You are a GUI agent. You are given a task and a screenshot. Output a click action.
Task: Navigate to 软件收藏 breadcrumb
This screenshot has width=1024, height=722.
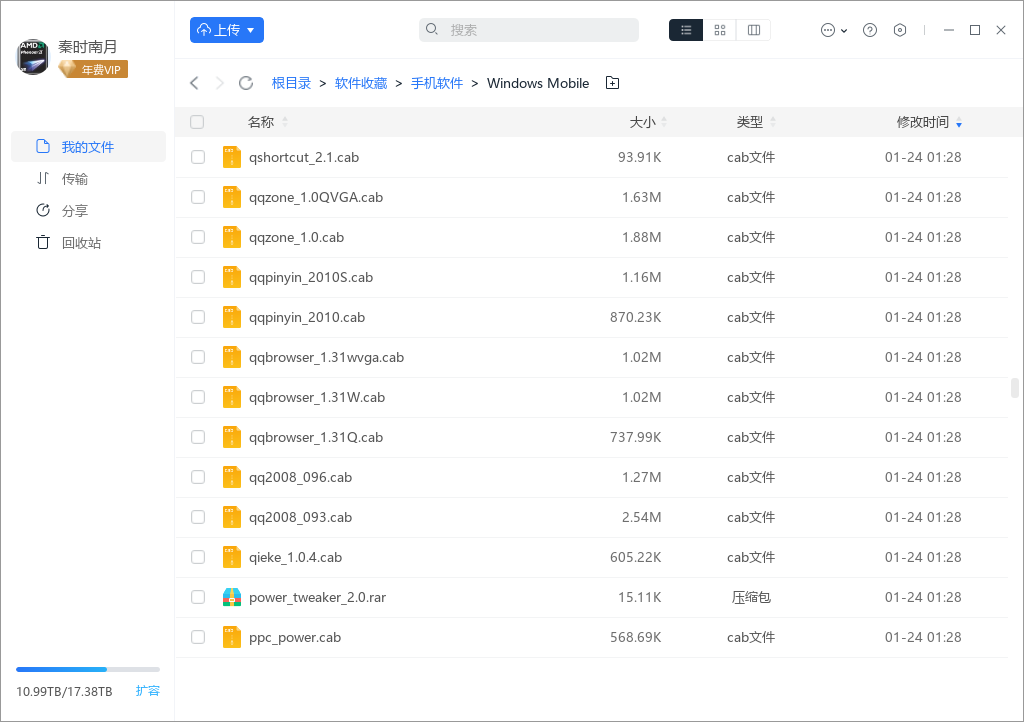click(361, 83)
